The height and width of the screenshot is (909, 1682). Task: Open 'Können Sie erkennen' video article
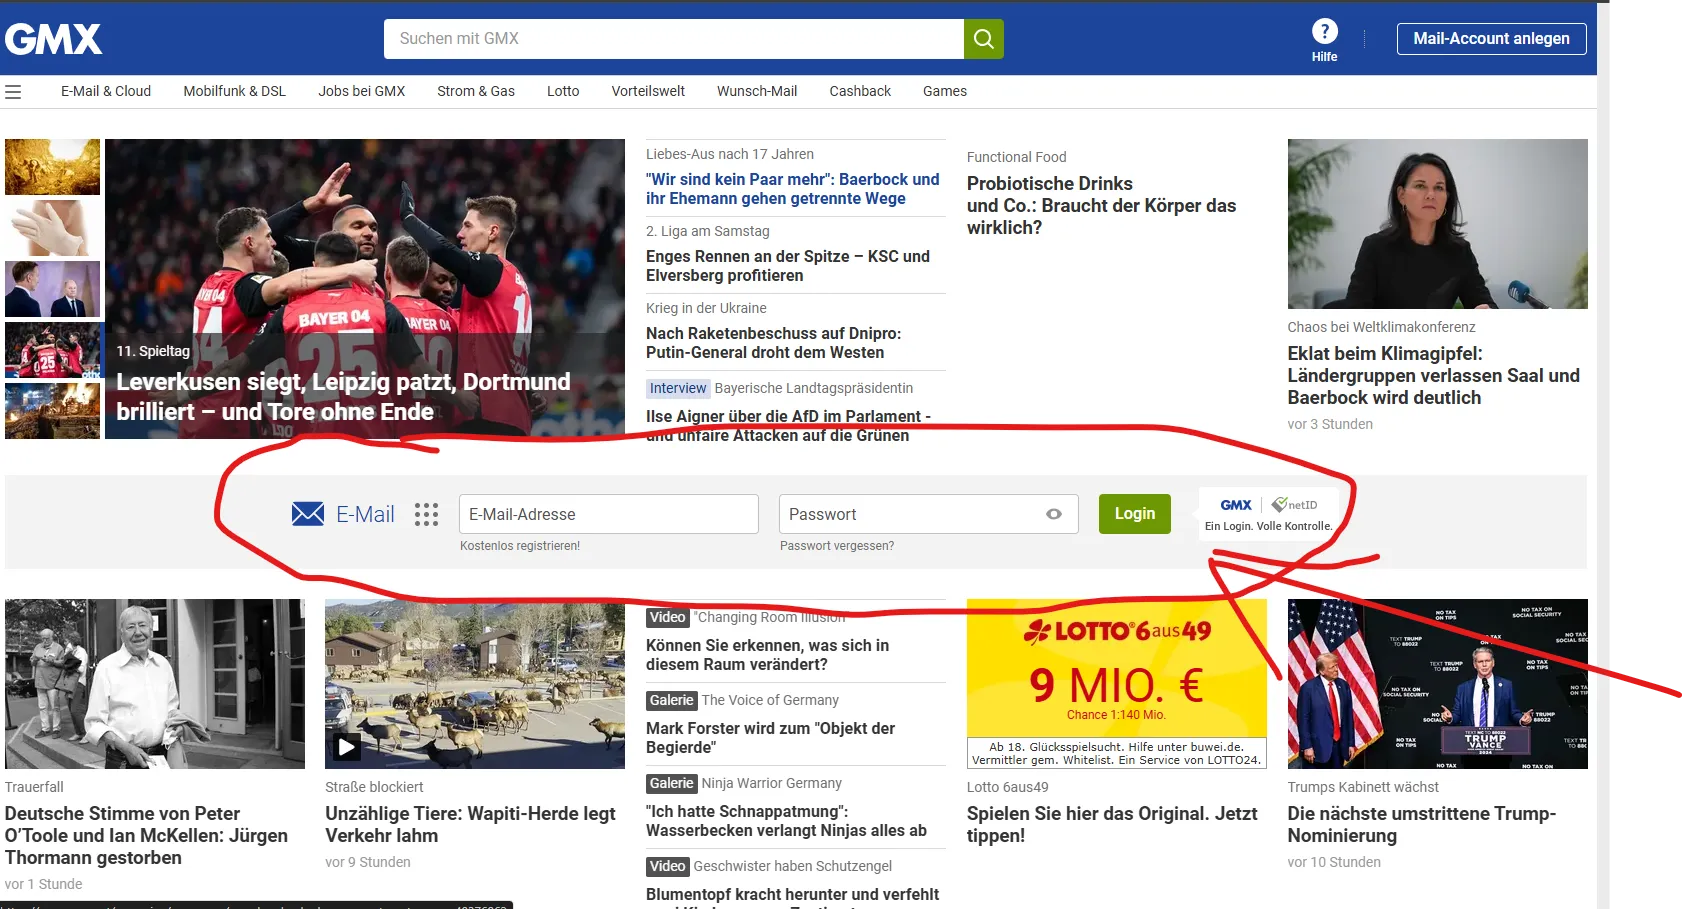coord(768,655)
